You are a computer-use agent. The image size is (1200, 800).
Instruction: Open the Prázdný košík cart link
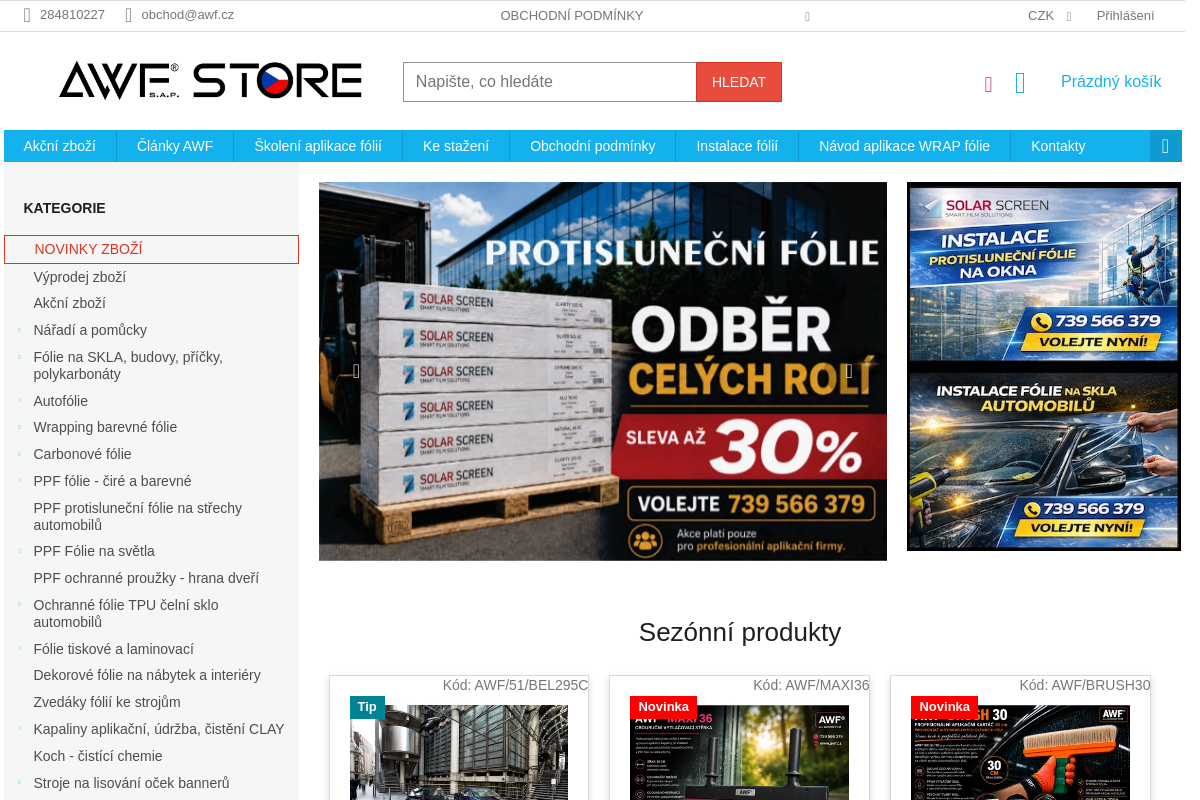tap(1111, 82)
